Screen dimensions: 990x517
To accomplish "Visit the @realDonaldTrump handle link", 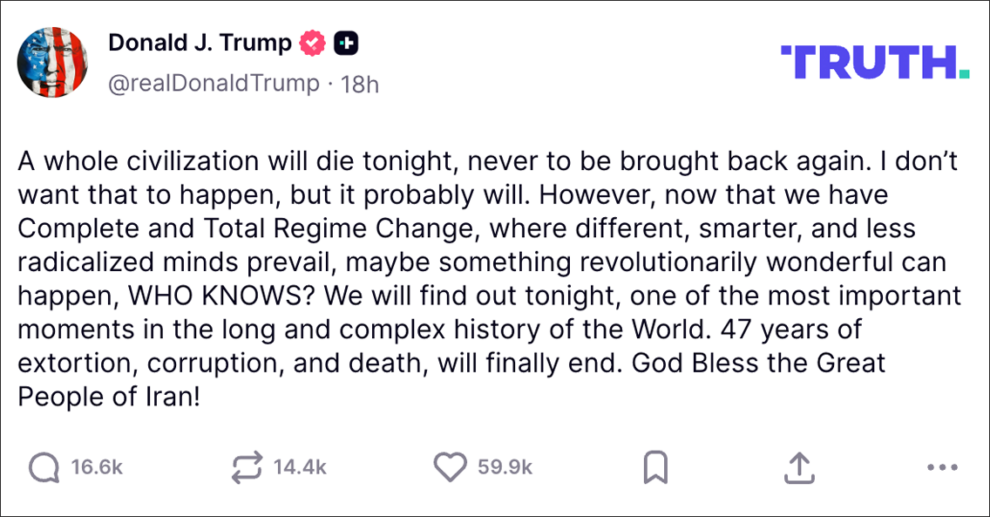I will tap(214, 83).
